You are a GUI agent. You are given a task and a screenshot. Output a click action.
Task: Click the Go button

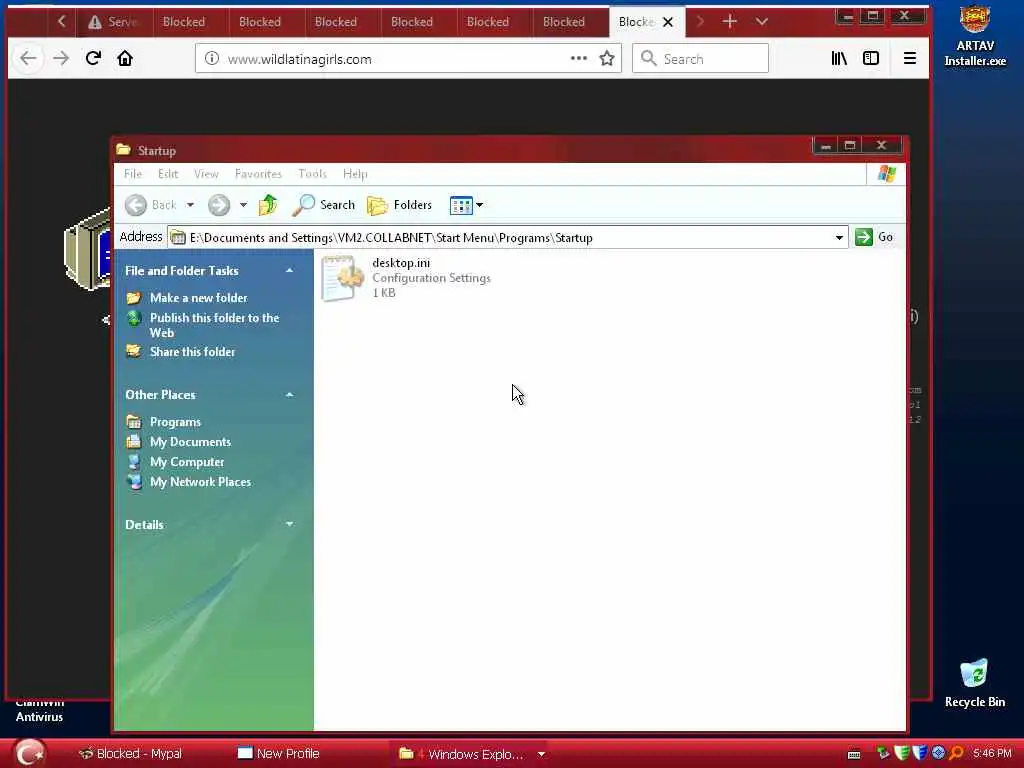pyautogui.click(x=874, y=237)
